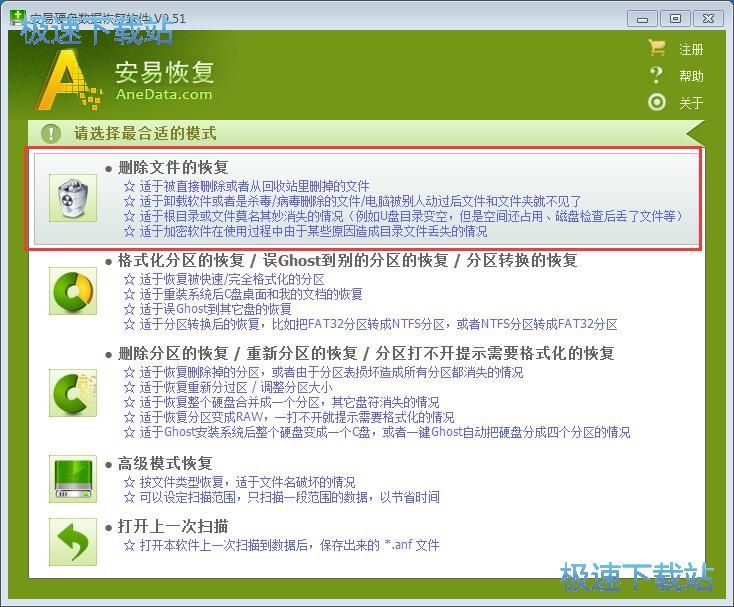
Task: Select 打开上一次扫描 mode heading
Action: tap(173, 526)
